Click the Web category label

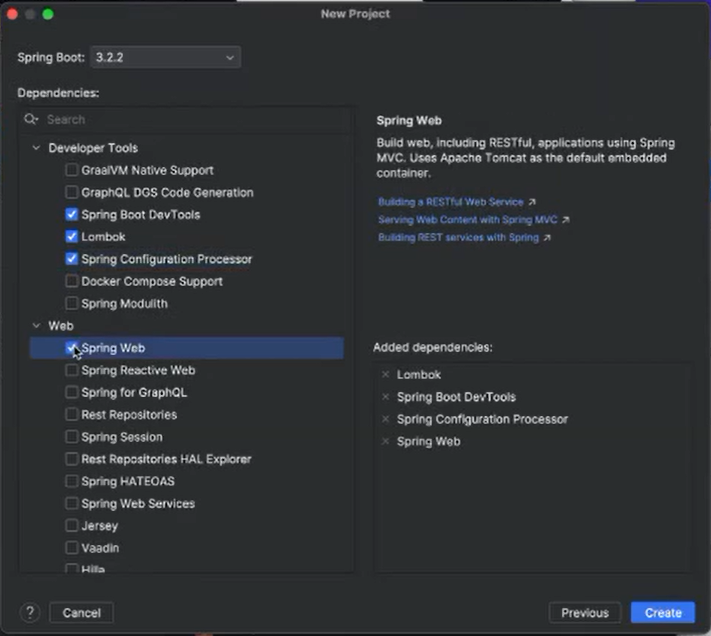[x=61, y=325]
